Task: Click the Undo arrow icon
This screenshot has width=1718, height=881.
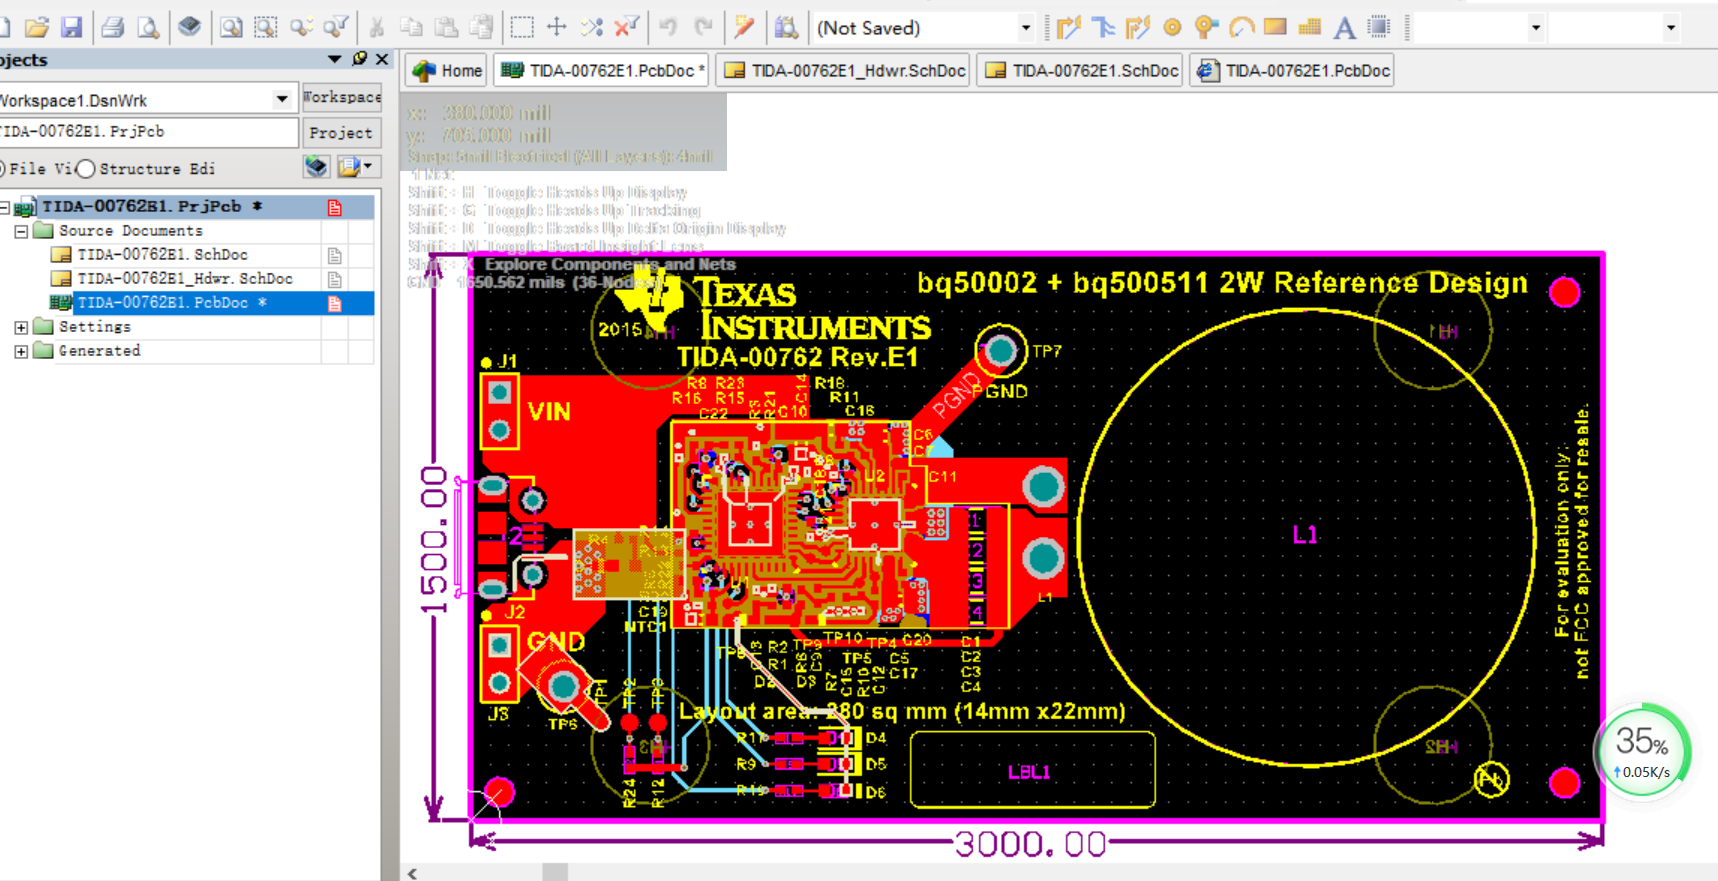Action: point(668,27)
